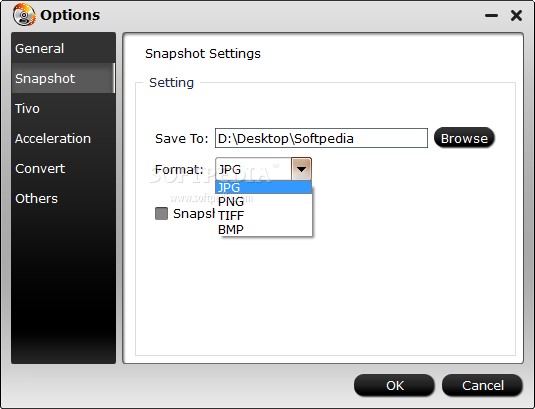This screenshot has height=409, width=535.
Task: Confirm settings with the OK button
Action: (x=394, y=385)
